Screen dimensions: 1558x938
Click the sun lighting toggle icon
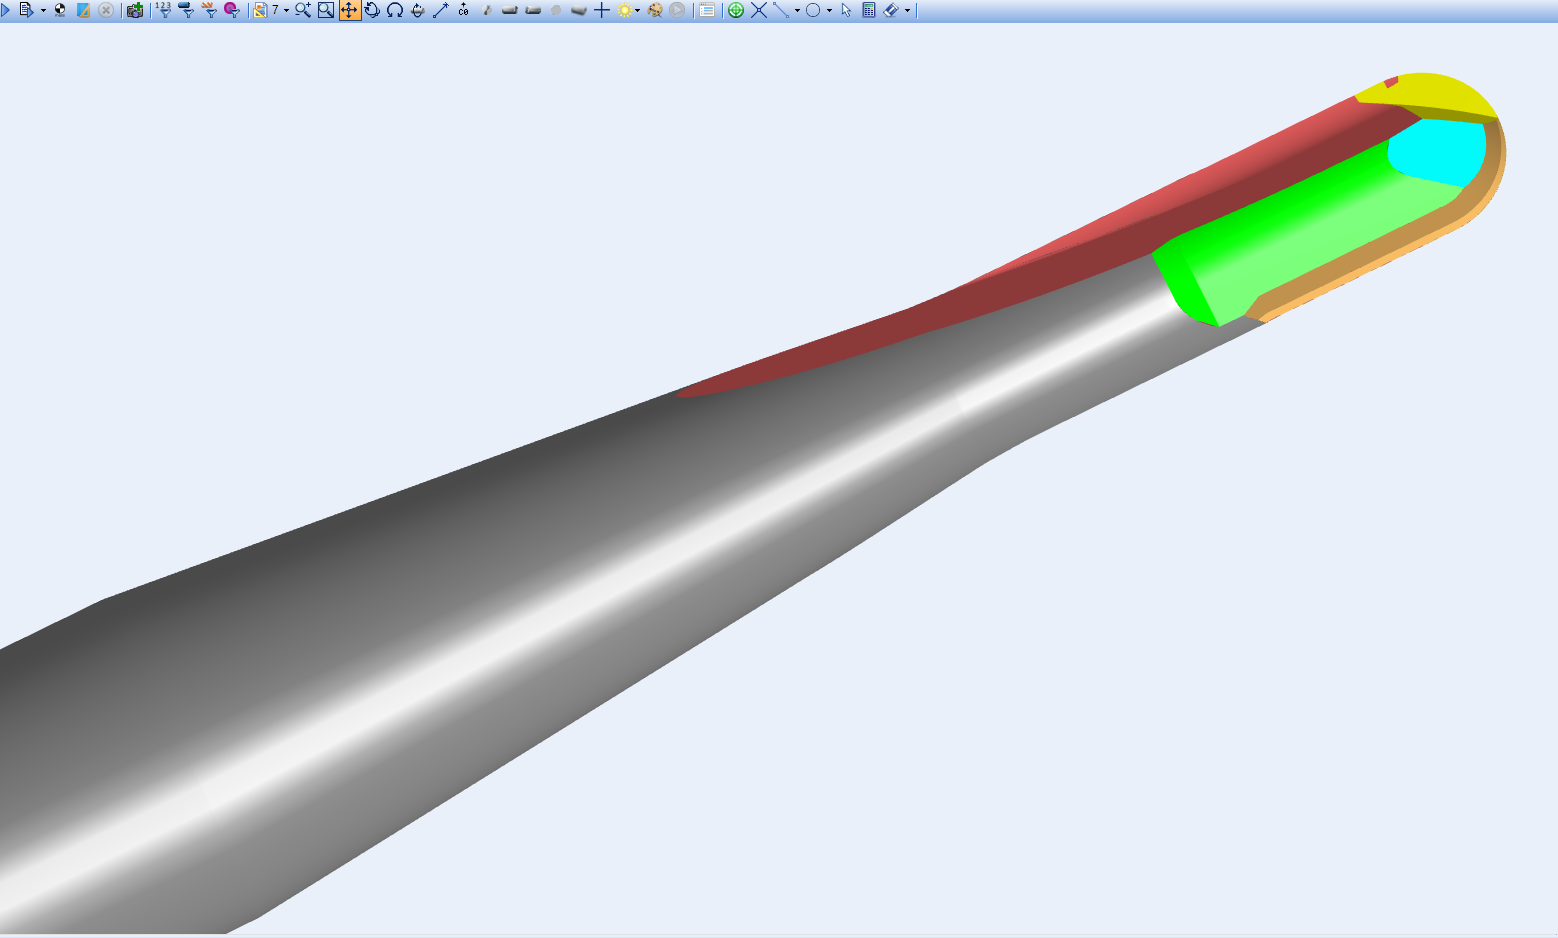(x=625, y=10)
